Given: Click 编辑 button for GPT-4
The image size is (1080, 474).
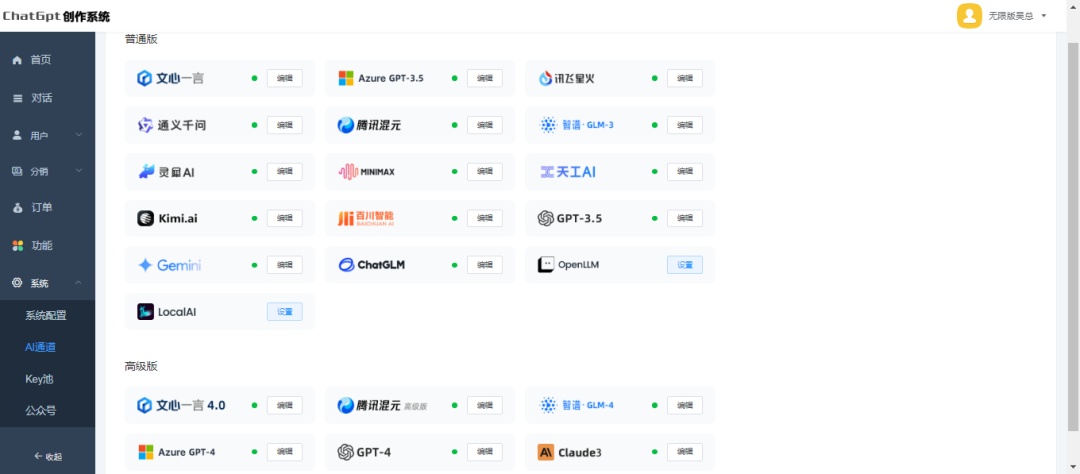Looking at the screenshot, I should pos(485,452).
